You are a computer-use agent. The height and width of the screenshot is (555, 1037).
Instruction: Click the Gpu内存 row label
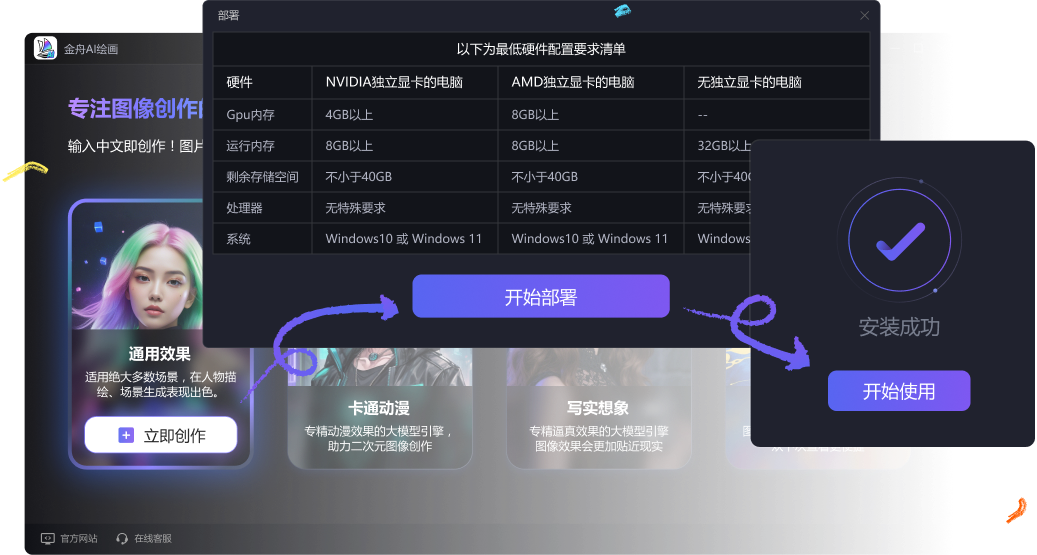(x=250, y=114)
